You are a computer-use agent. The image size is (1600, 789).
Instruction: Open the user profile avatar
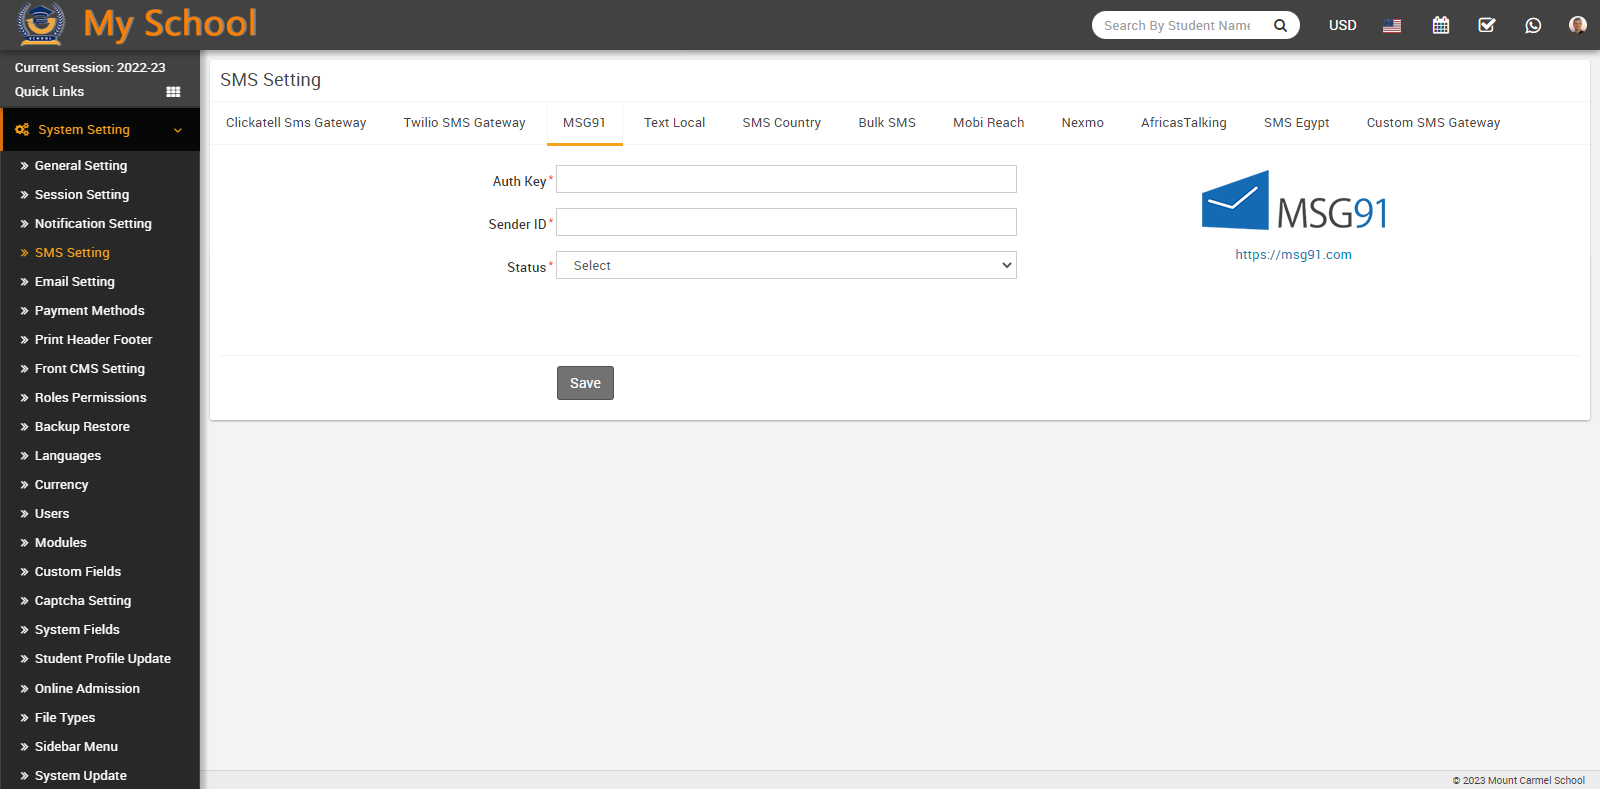(x=1577, y=25)
